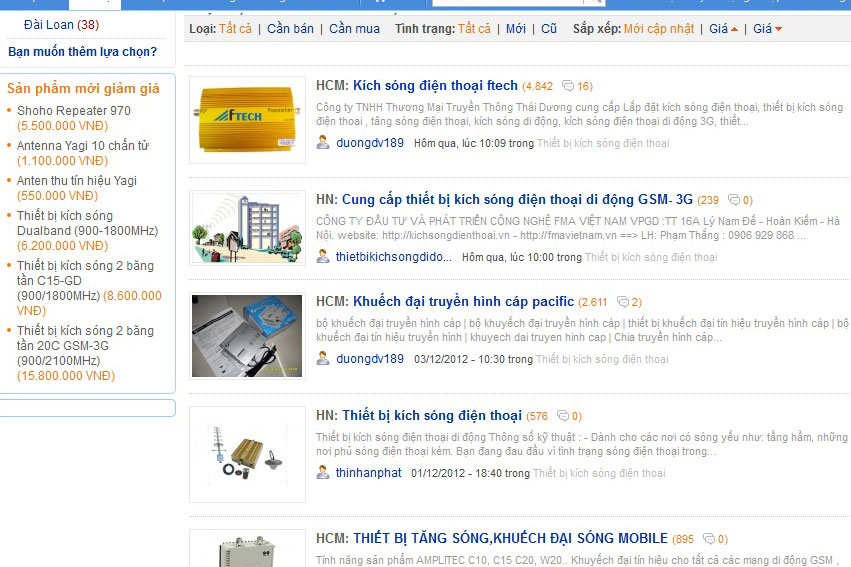Open Bạn muốn thêm lựa chọn link

(82, 52)
